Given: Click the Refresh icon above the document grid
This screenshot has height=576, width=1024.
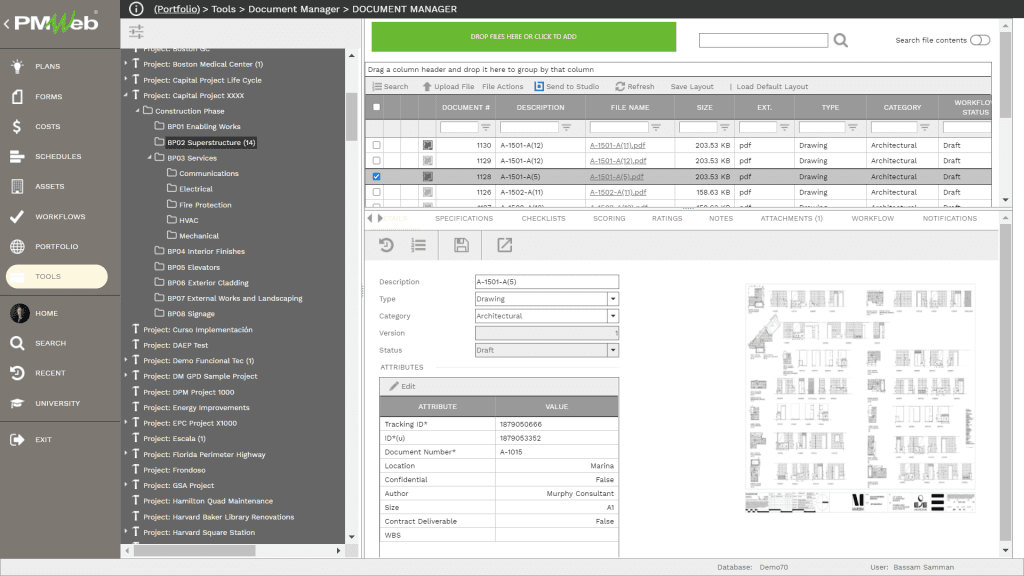Looking at the screenshot, I should point(637,85).
